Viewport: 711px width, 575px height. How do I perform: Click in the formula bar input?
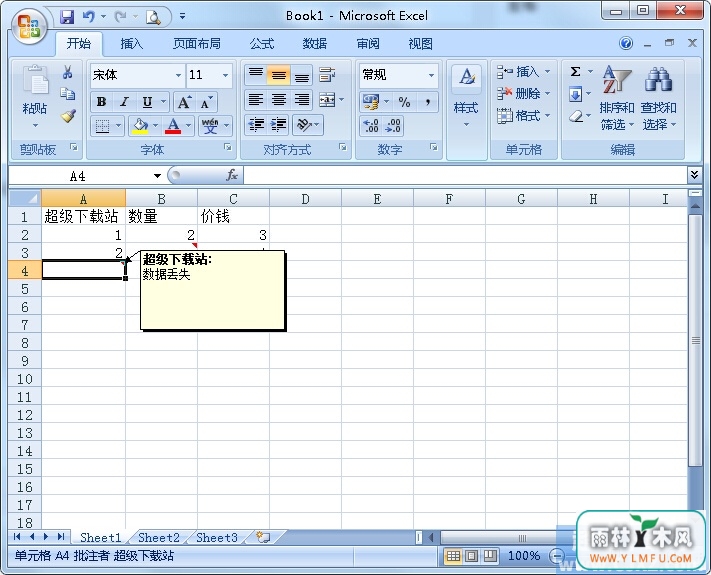[x=466, y=175]
